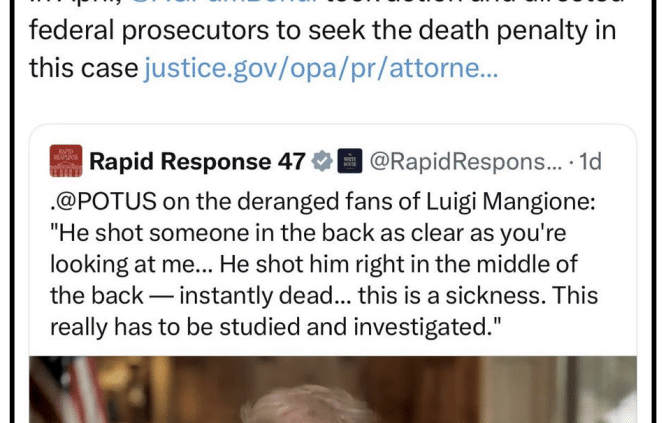The width and height of the screenshot is (668, 423).
Task: Click the verified checkmark badge
Action: [x=322, y=161]
